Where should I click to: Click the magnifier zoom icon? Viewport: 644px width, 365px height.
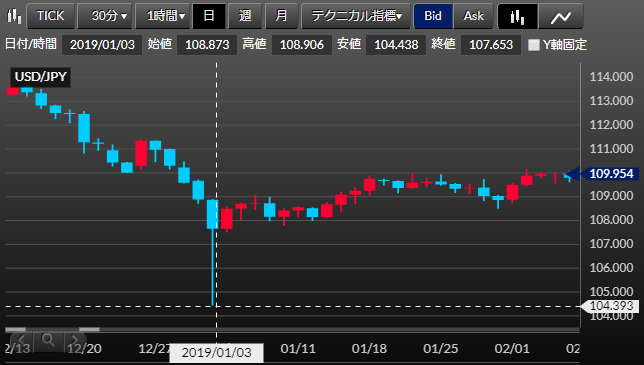point(48,340)
